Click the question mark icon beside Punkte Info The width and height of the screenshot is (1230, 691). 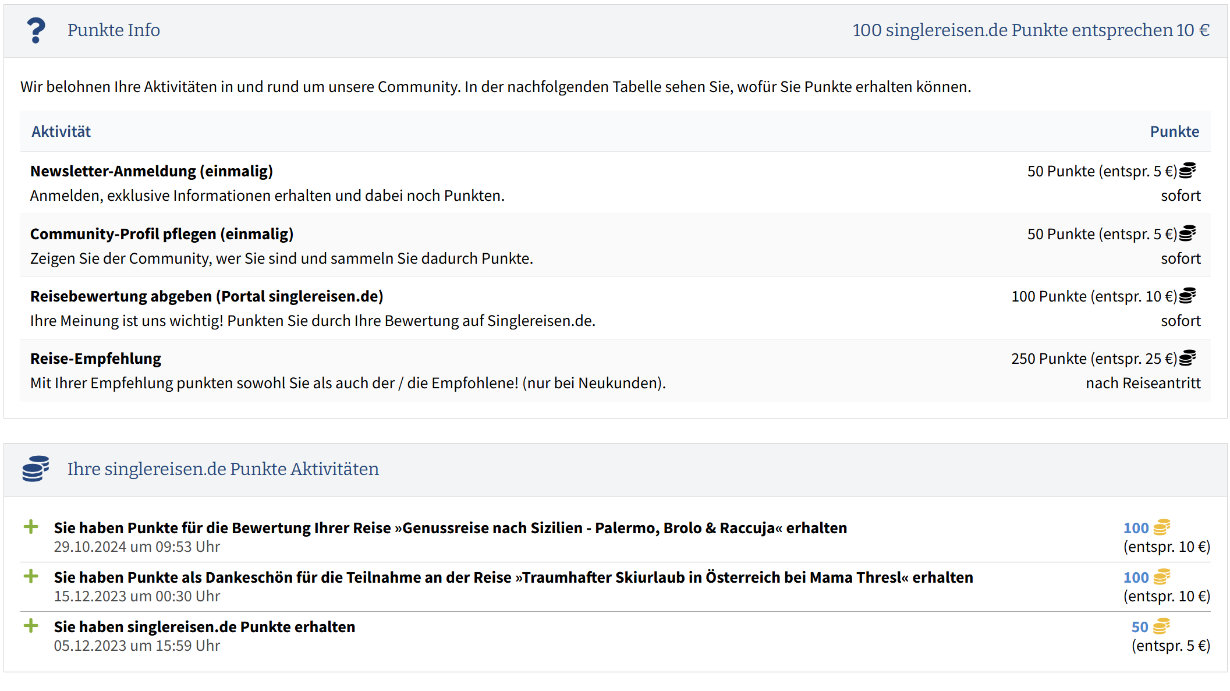tap(36, 30)
